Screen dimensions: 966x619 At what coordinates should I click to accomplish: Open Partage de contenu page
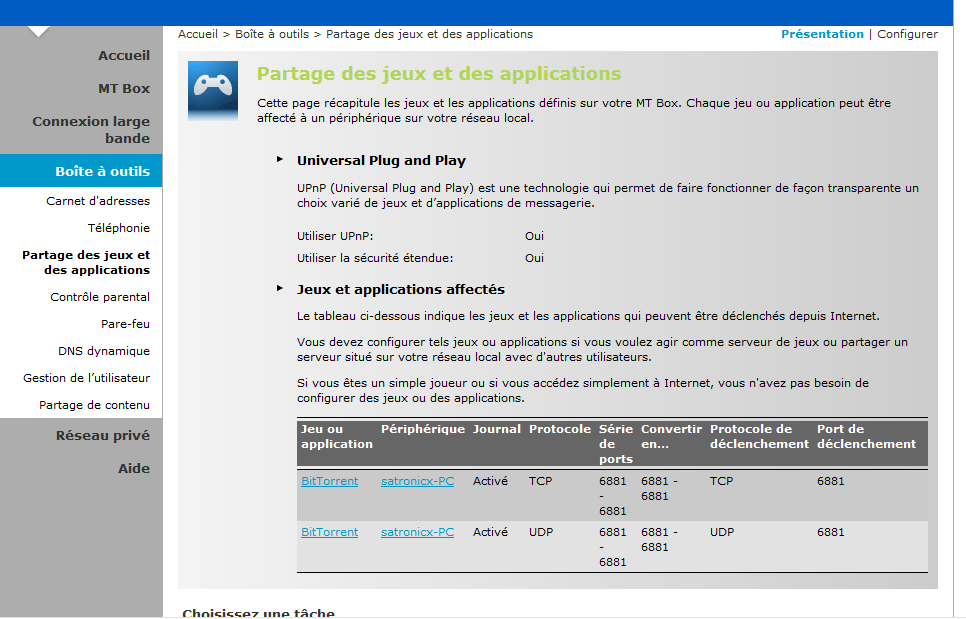tap(94, 405)
